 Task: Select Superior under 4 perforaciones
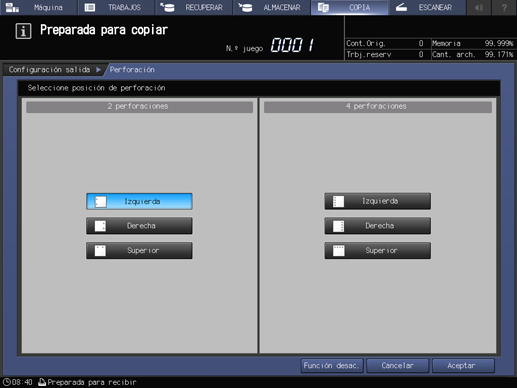point(378,250)
